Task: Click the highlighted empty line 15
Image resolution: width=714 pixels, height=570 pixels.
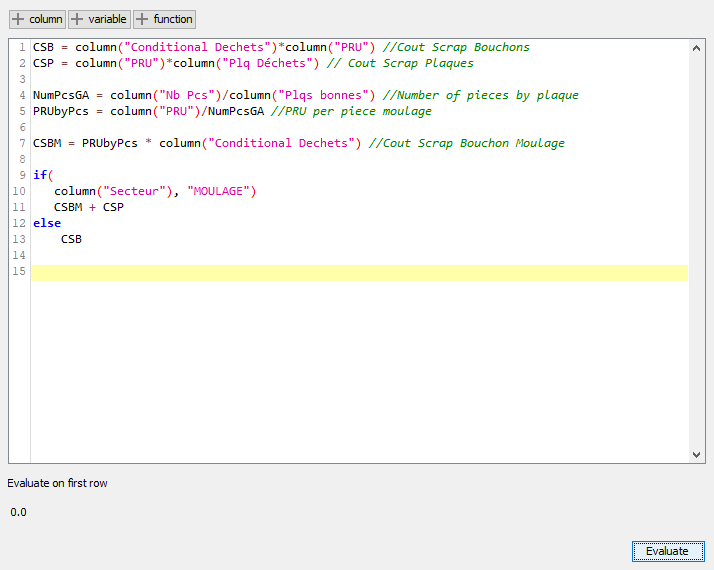Action: (359, 273)
